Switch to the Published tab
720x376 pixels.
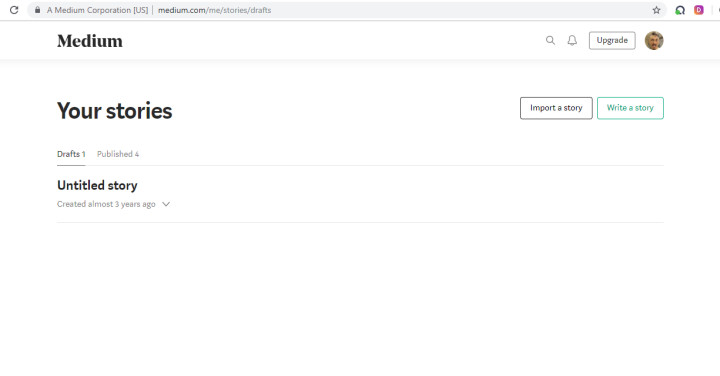click(x=118, y=154)
